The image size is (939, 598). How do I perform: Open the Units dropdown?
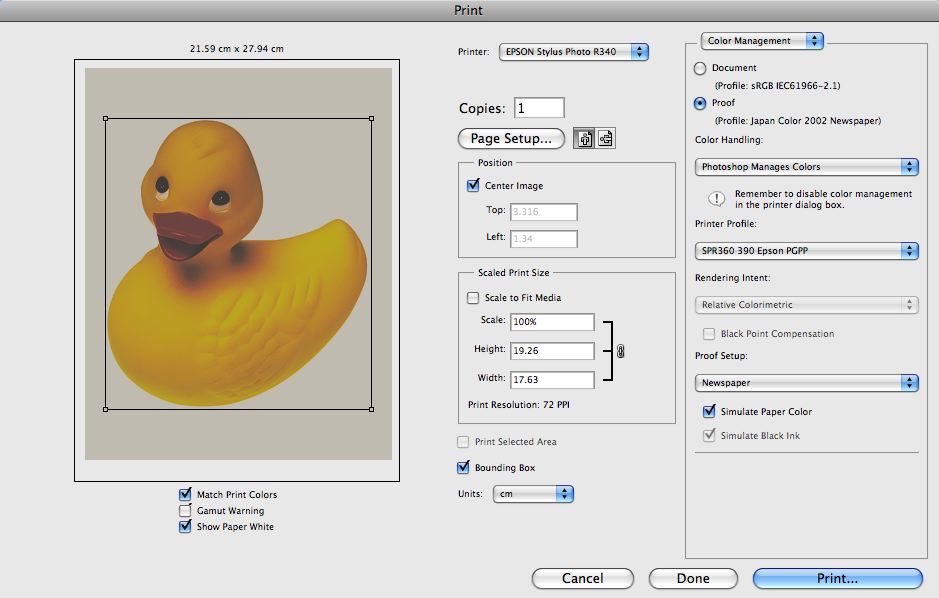pos(533,494)
